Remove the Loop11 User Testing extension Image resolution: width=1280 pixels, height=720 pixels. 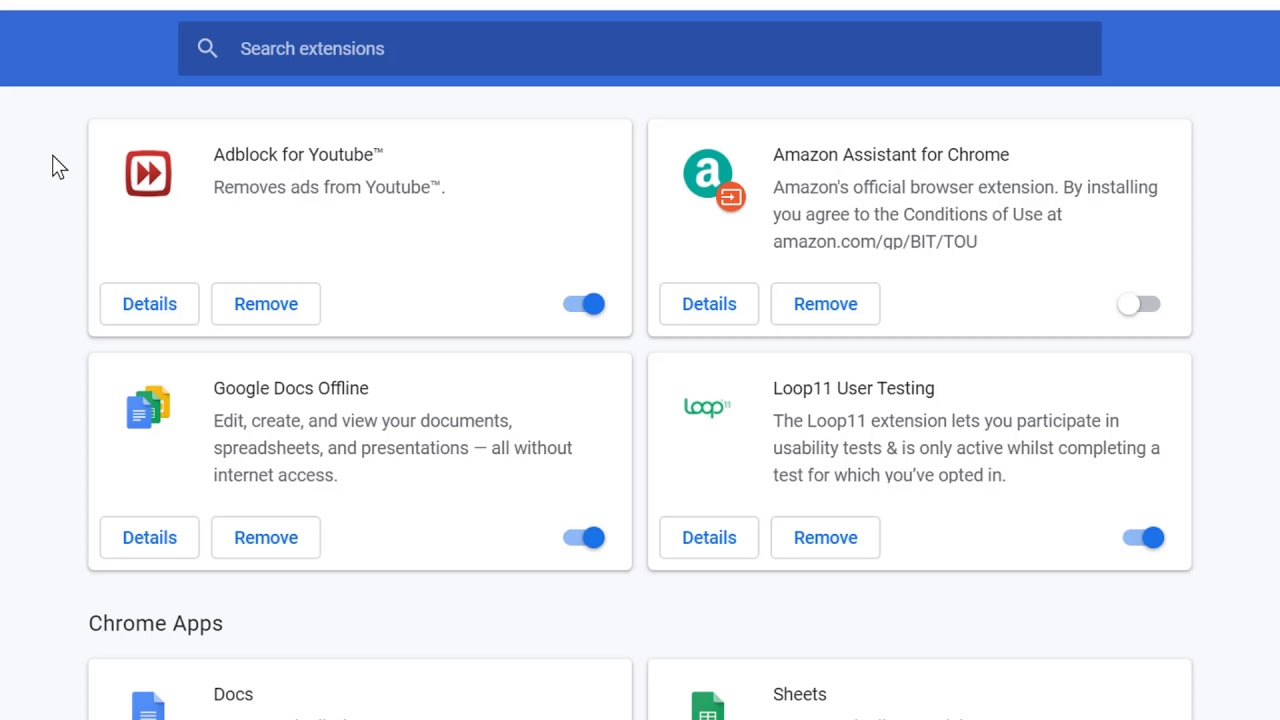pyautogui.click(x=826, y=538)
